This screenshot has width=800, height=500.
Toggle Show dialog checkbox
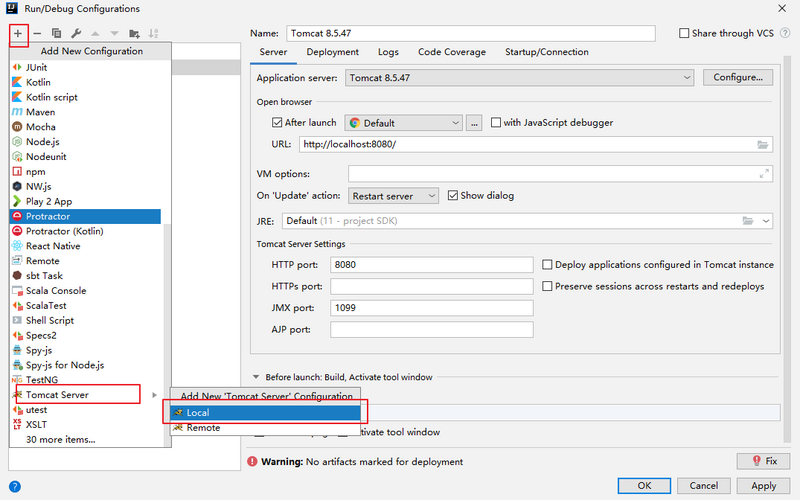pos(453,195)
